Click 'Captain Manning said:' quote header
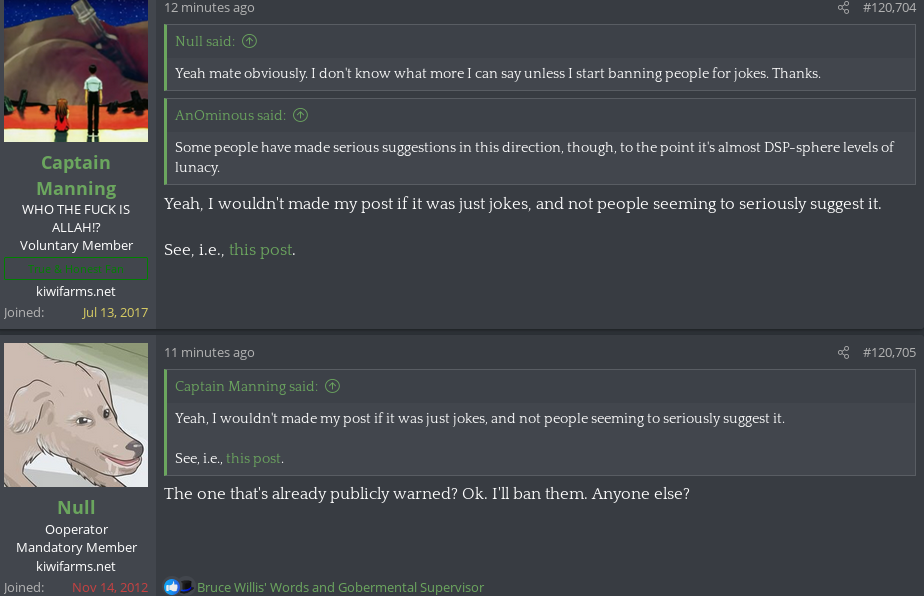The image size is (924, 596). (x=246, y=386)
